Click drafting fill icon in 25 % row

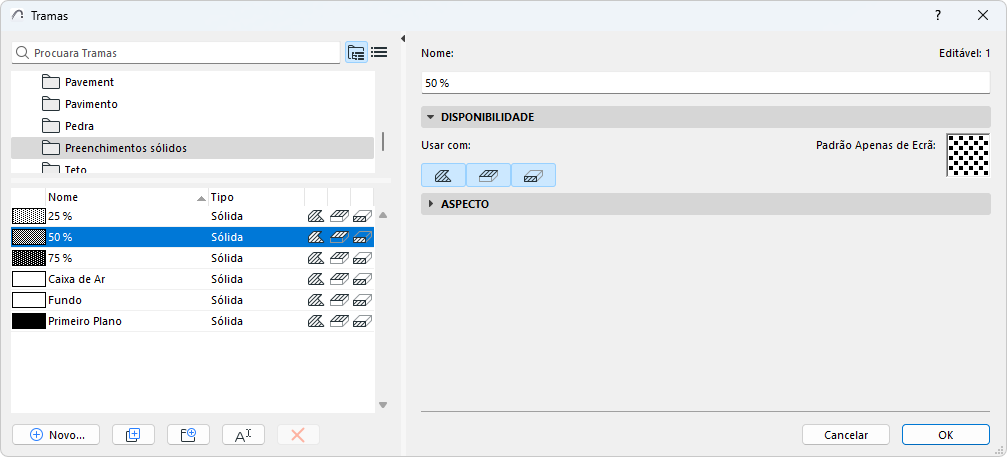coord(316,216)
